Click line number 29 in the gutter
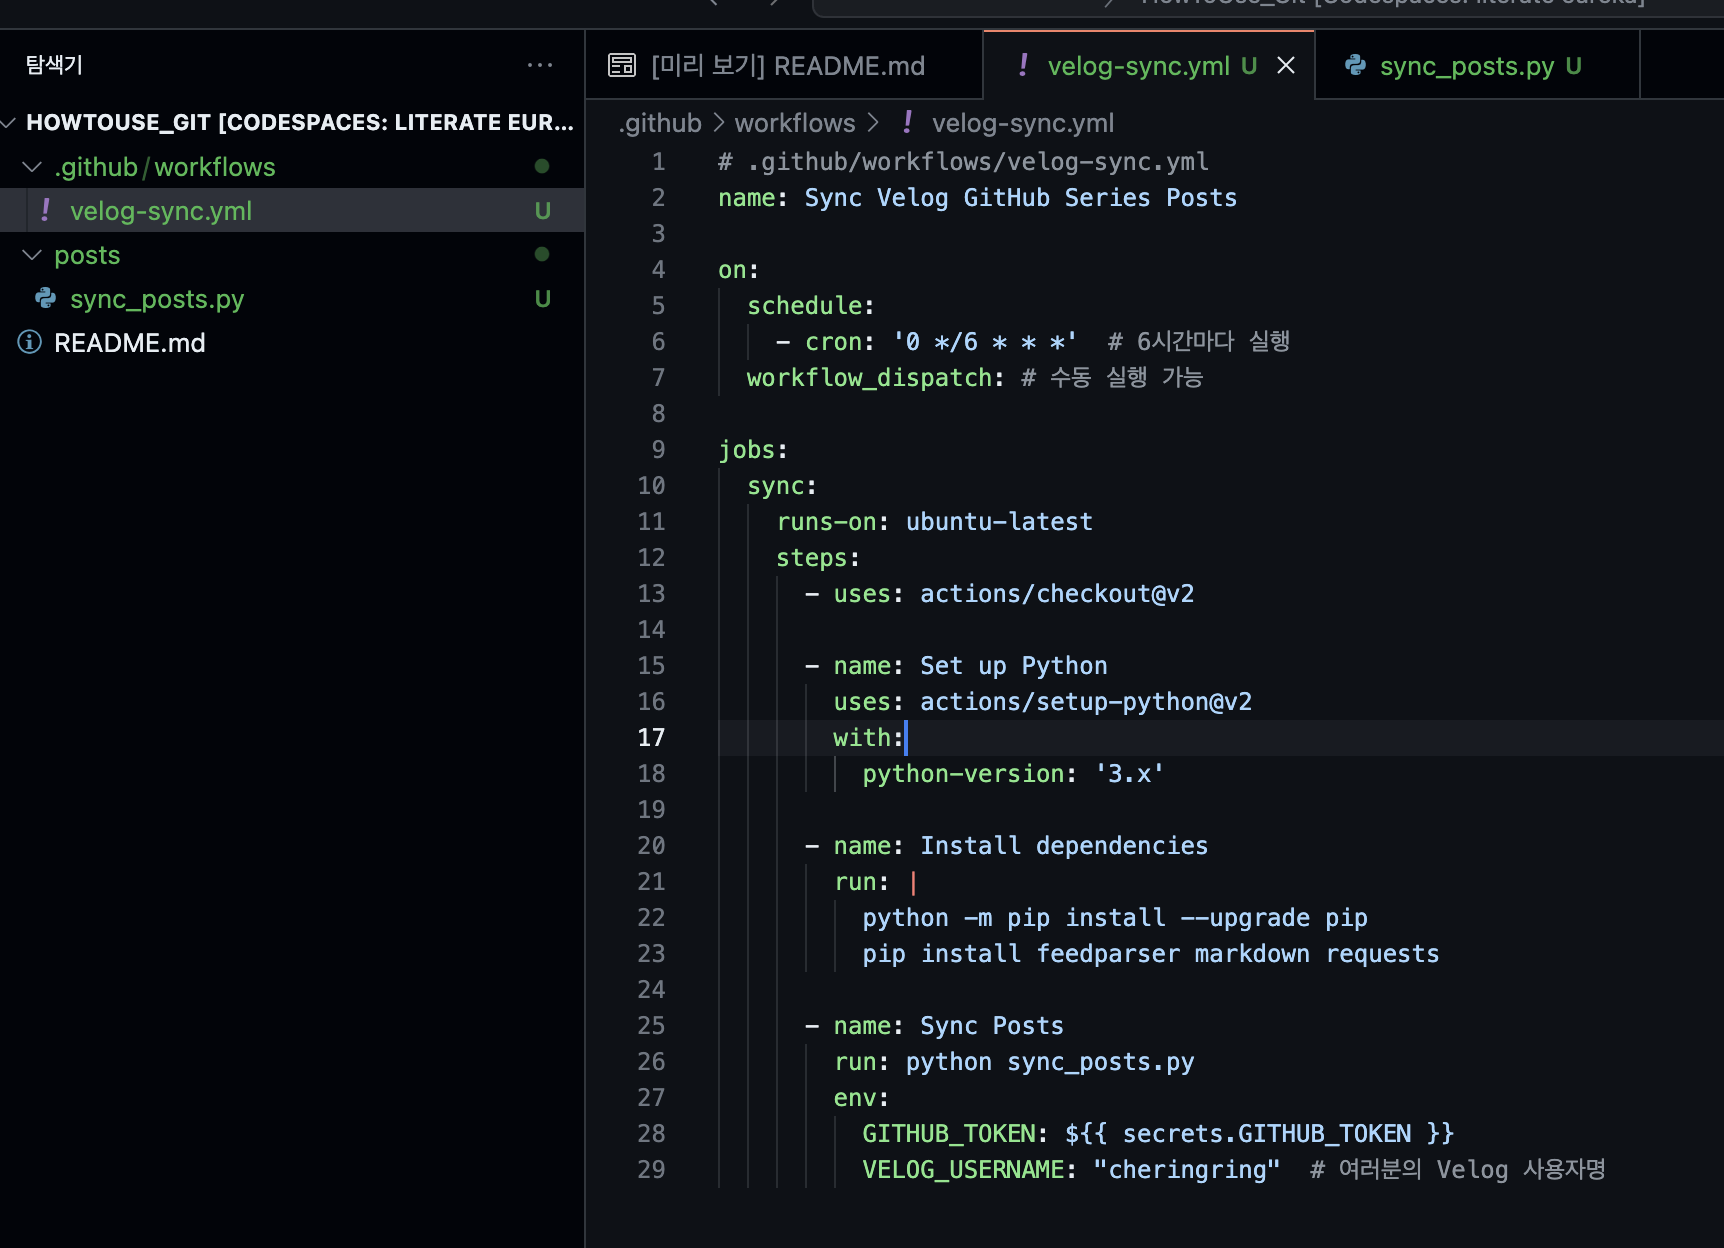The width and height of the screenshot is (1724, 1248). (651, 1169)
